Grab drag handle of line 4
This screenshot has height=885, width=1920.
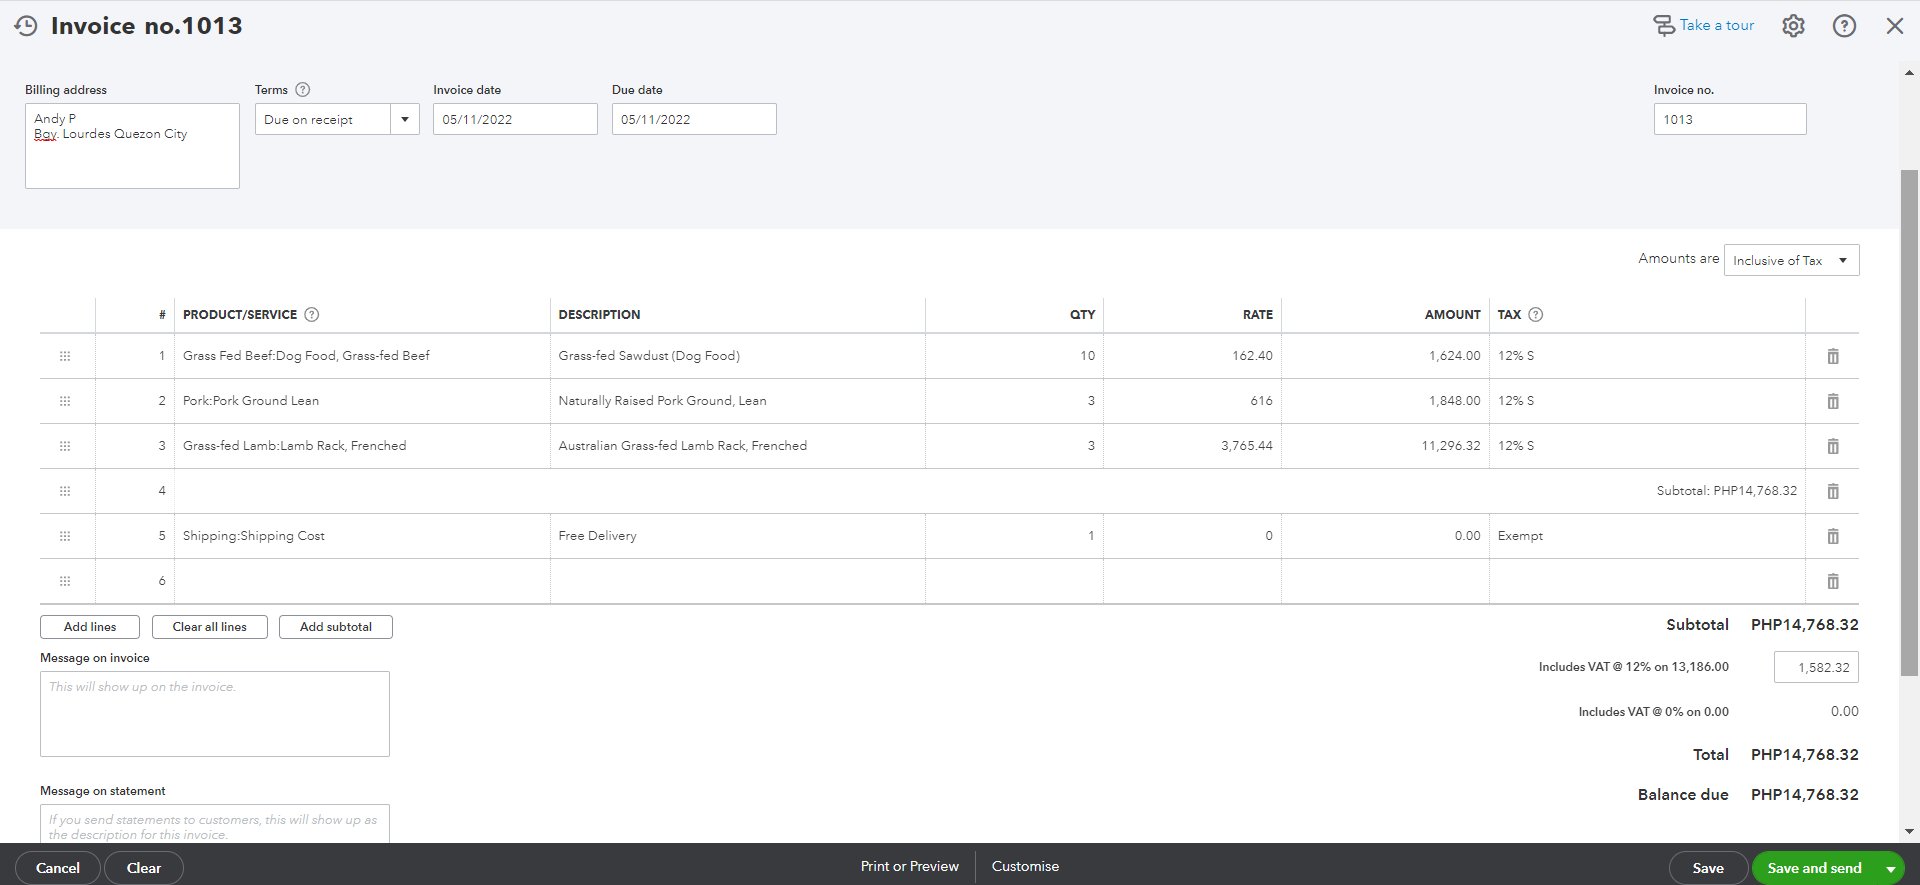(x=65, y=491)
